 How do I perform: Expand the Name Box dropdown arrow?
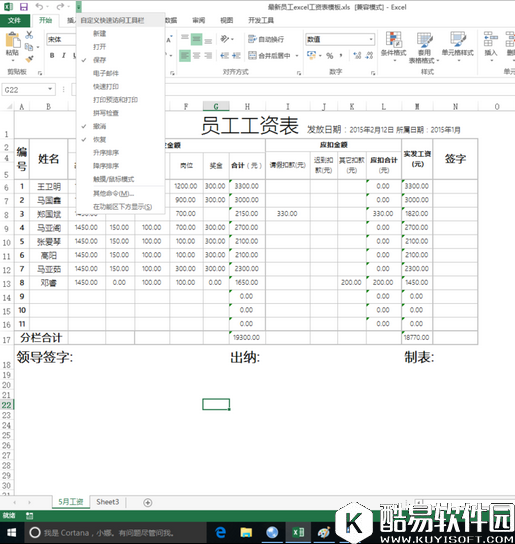pyautogui.click(x=50, y=90)
